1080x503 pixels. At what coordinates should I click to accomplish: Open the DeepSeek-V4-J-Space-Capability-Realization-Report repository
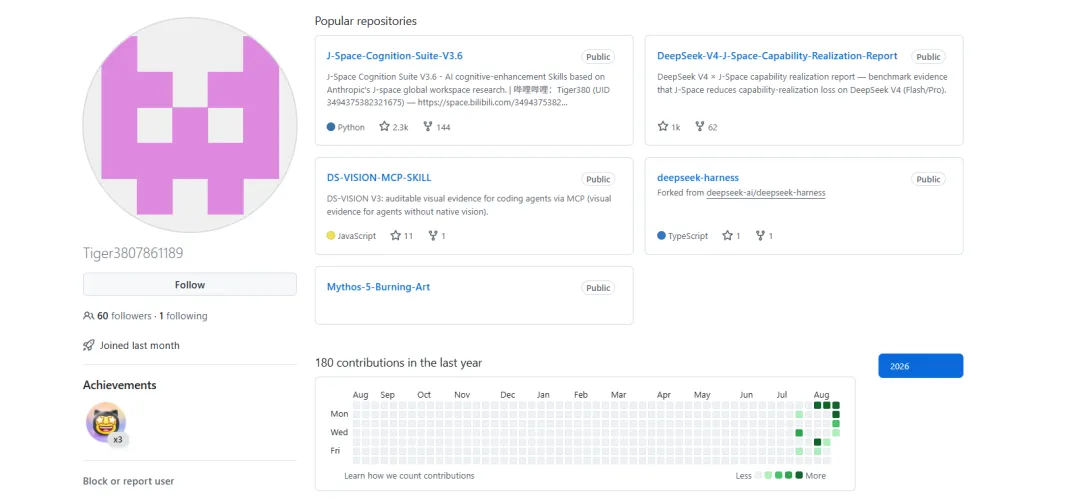777,56
